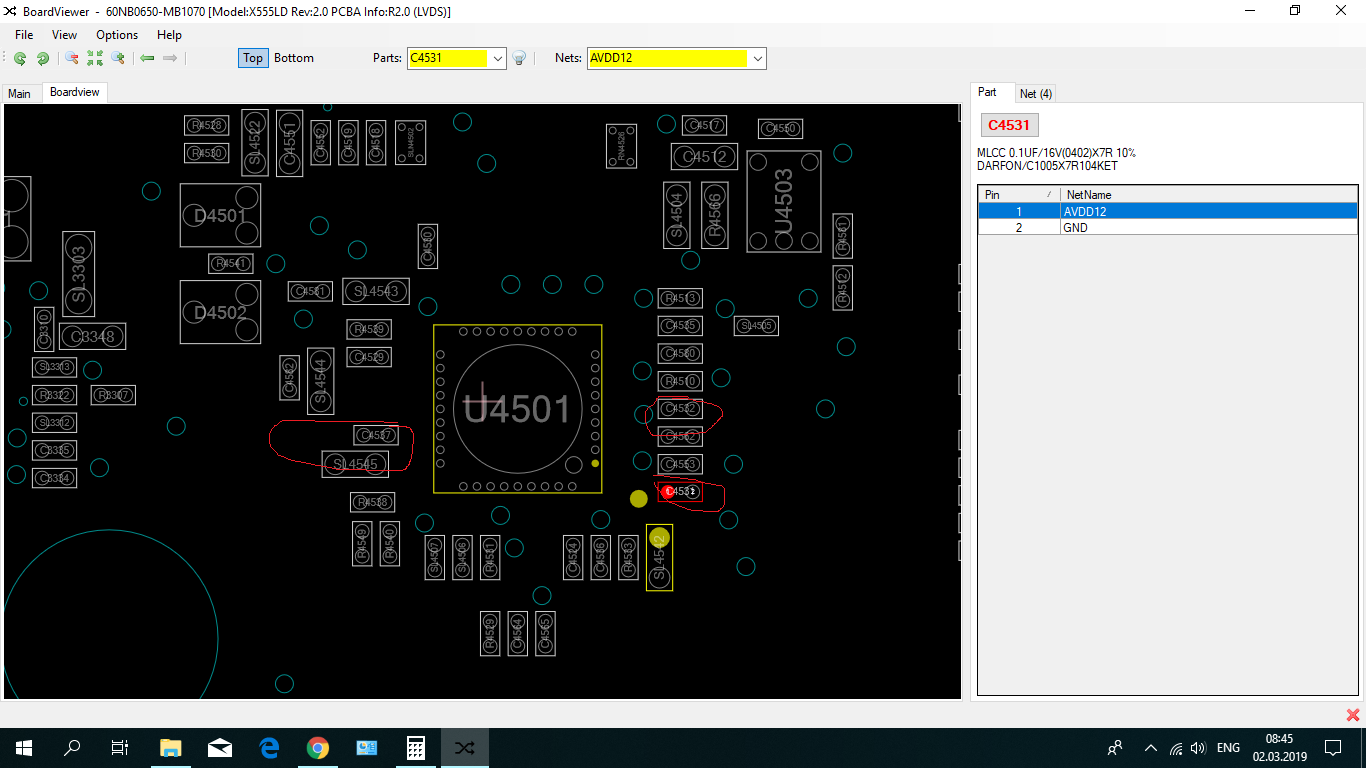The image size is (1366, 768).
Task: Open the File menu
Action: point(24,34)
